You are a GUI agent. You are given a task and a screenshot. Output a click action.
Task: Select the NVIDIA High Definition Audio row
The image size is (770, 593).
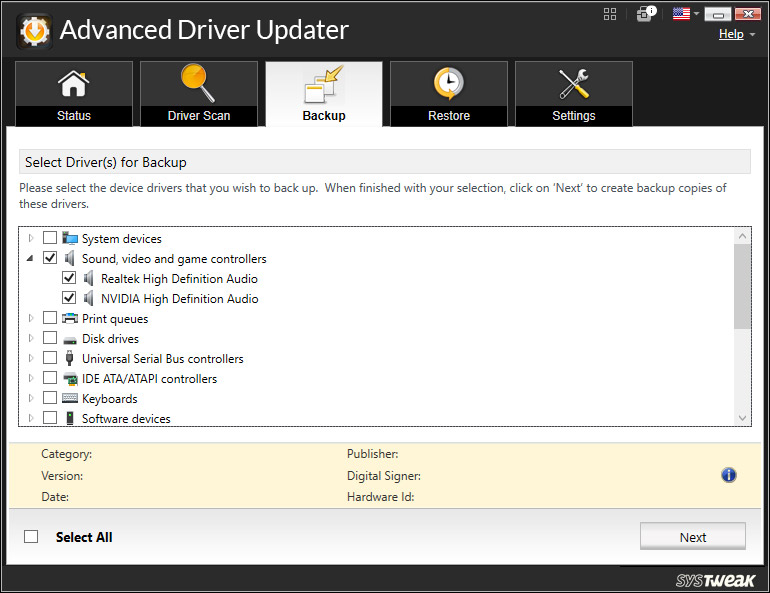coord(180,298)
